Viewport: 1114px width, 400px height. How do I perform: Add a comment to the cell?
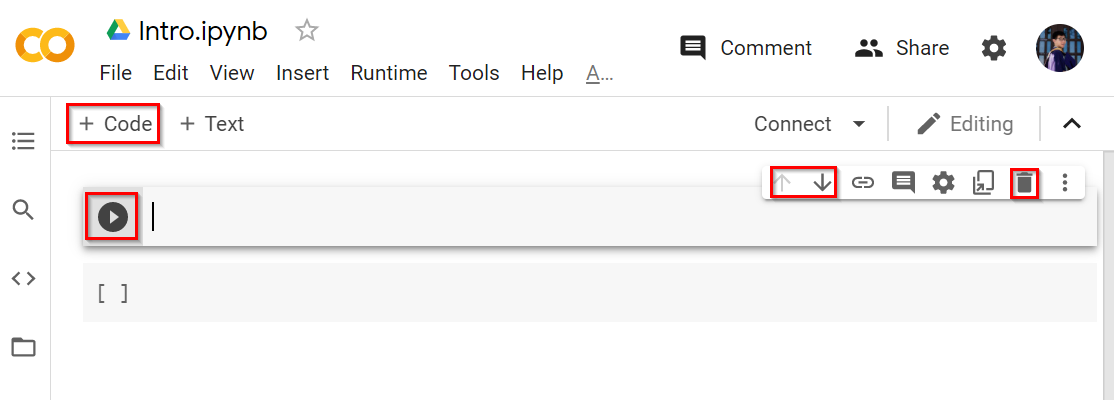tap(903, 183)
